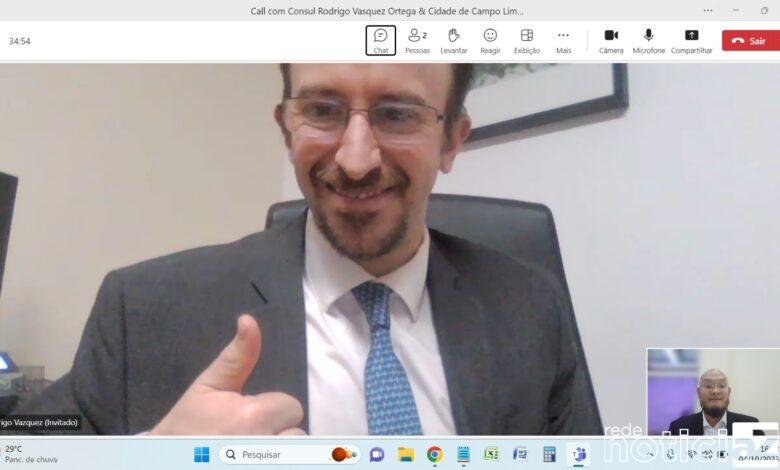Screen dimensions: 780x470
Task: Open the Mais more actions menu
Action: coord(563,40)
